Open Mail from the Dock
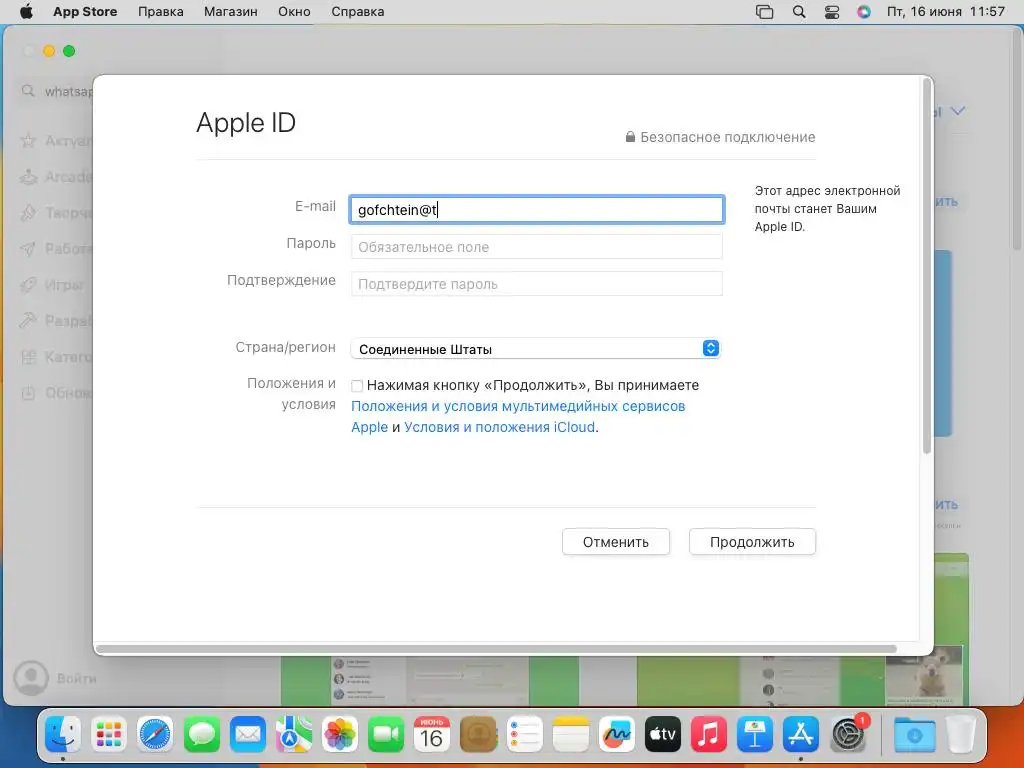Viewport: 1024px width, 768px height. 248,735
